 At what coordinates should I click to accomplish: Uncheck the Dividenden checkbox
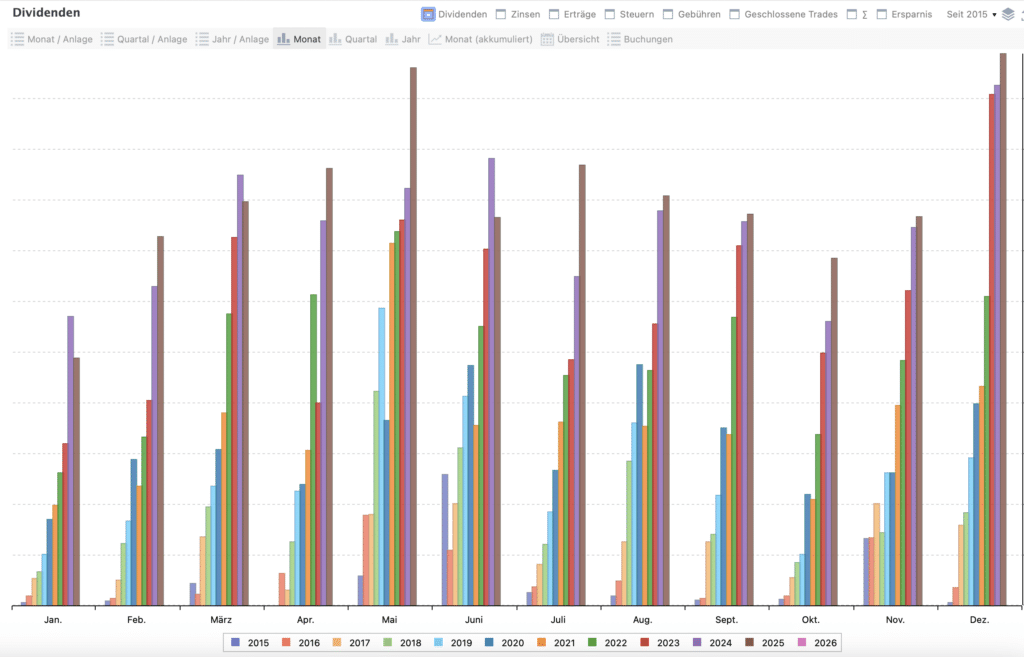point(428,14)
